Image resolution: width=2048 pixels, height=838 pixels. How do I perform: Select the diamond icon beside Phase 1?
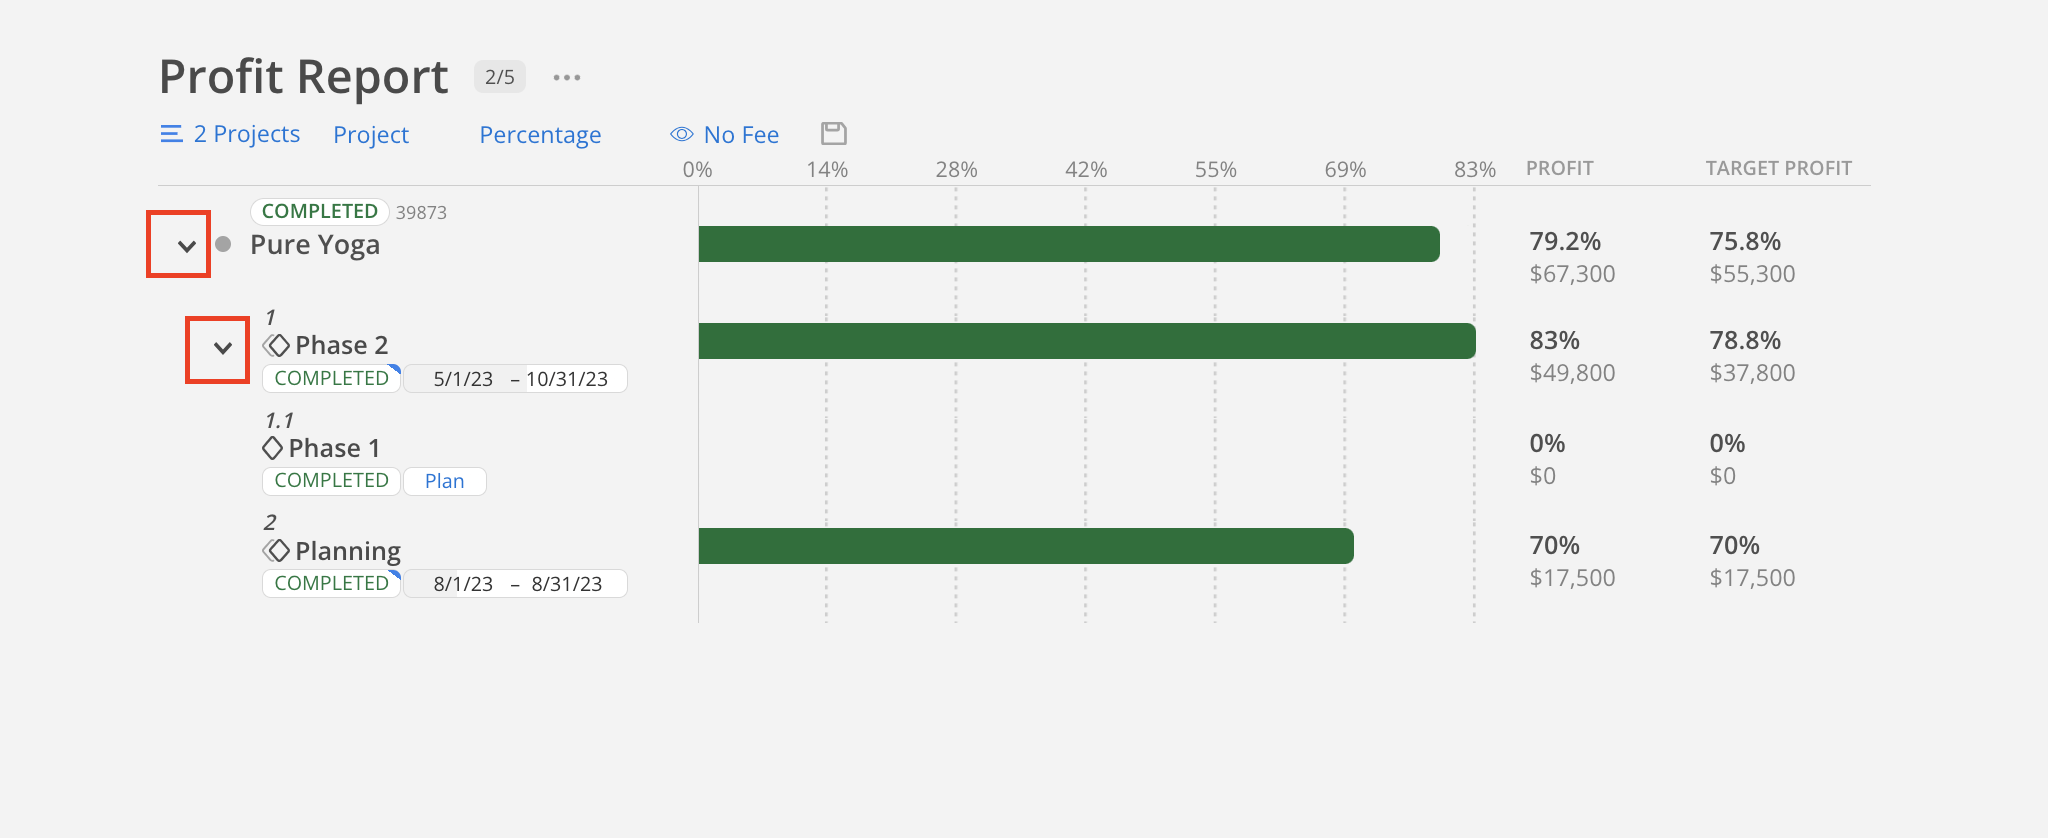272,447
